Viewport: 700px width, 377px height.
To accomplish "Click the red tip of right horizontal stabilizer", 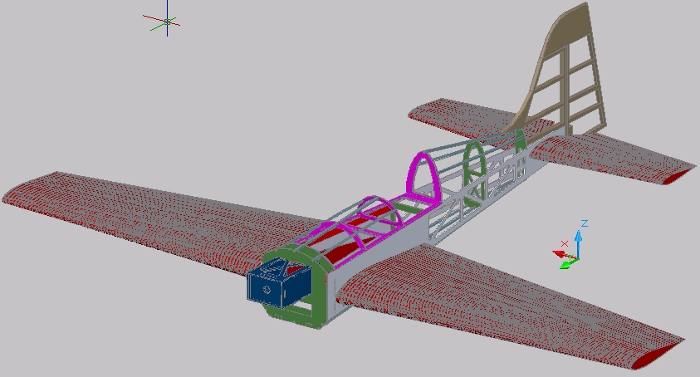I will pyautogui.click(x=678, y=176).
